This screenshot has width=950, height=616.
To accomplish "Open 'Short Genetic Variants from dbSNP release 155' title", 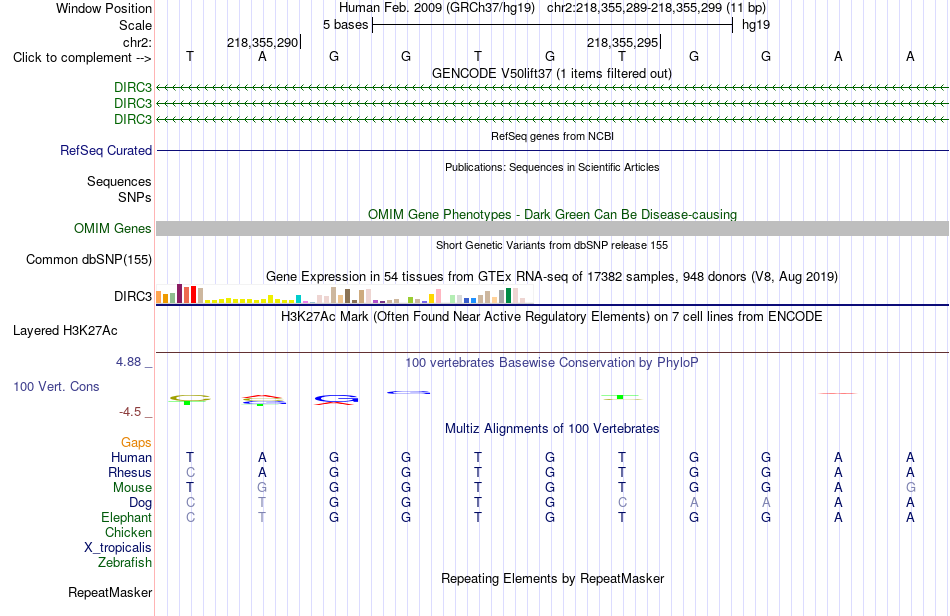I will point(552,245).
